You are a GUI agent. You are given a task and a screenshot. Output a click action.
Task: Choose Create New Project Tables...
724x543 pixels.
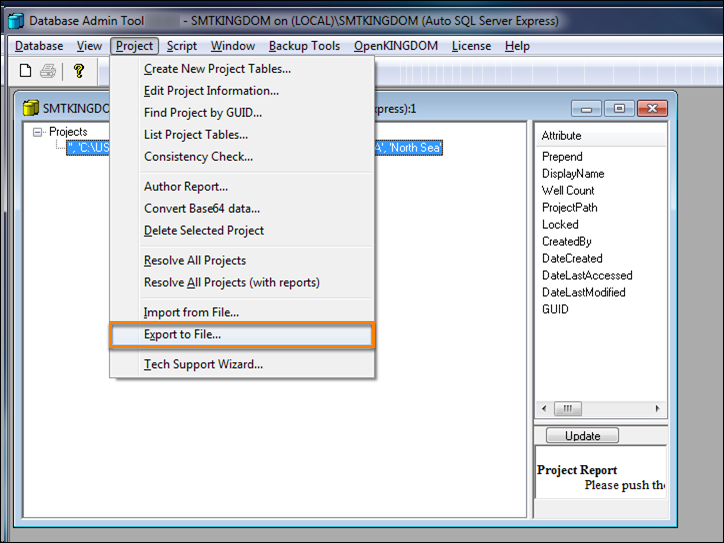point(242,69)
